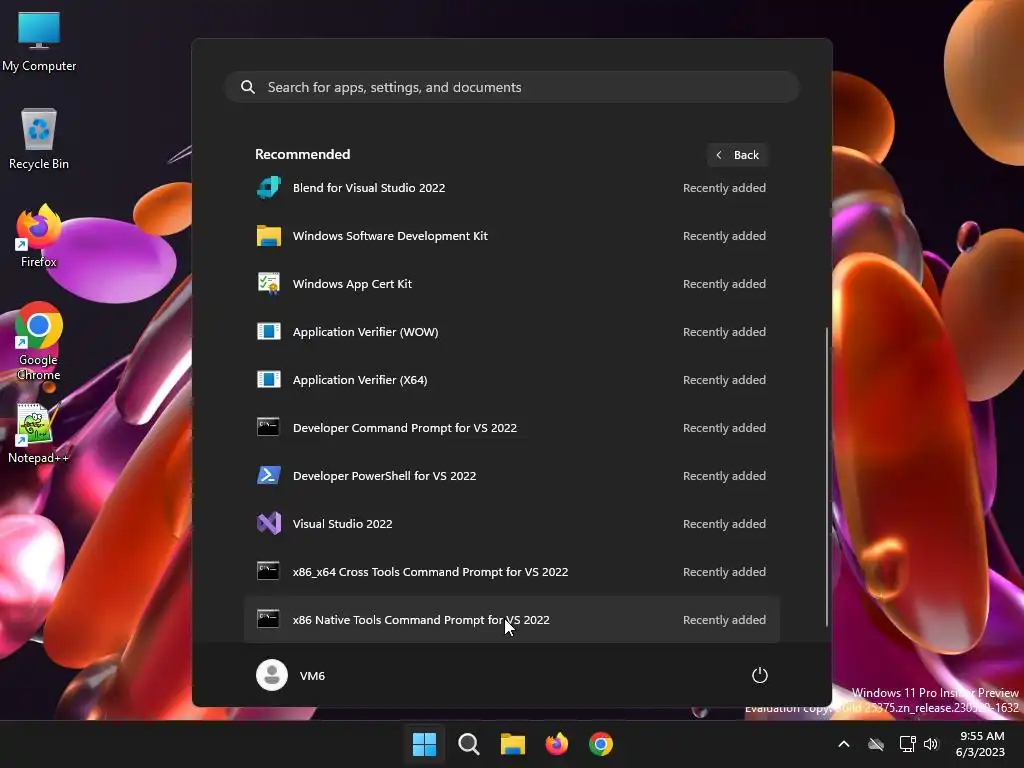Show hidden tray icons chevron
The width and height of the screenshot is (1024, 768).
[x=844, y=744]
